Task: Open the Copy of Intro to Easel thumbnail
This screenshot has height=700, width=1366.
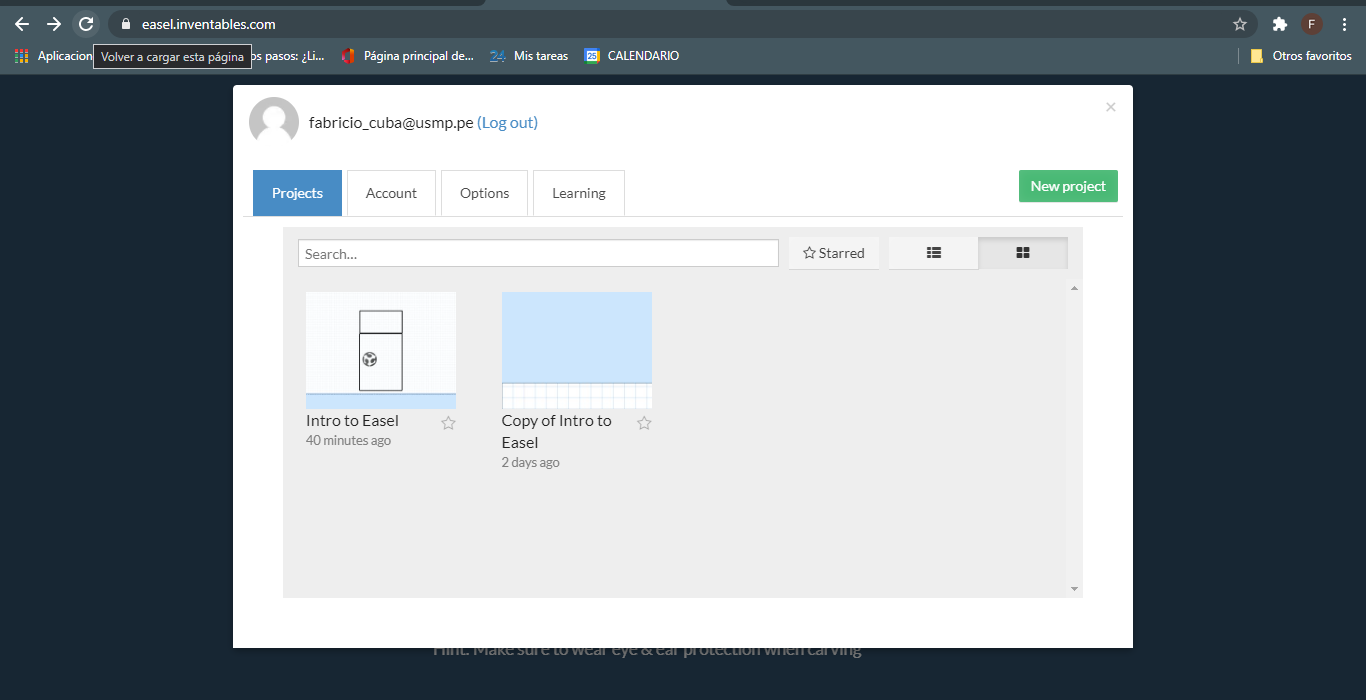Action: coord(577,350)
